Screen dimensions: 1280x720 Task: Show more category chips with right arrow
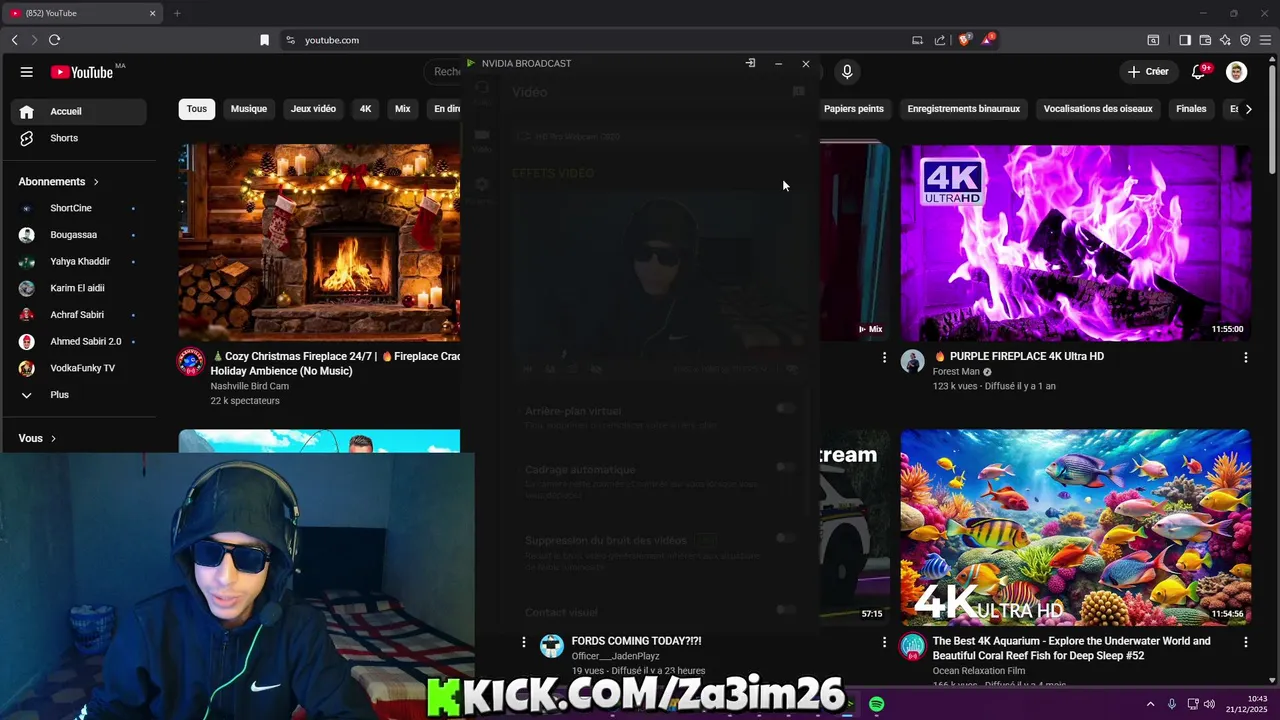pyautogui.click(x=1247, y=109)
